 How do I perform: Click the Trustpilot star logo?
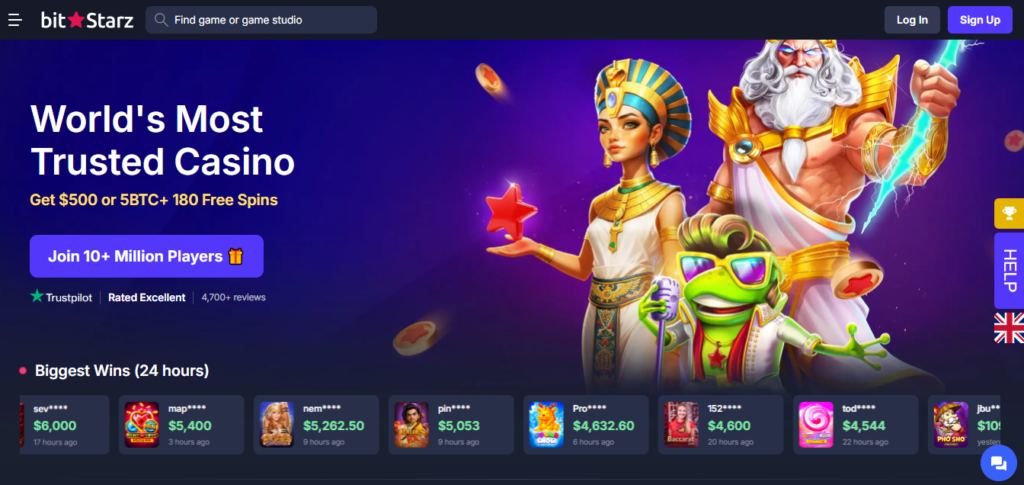point(61,297)
